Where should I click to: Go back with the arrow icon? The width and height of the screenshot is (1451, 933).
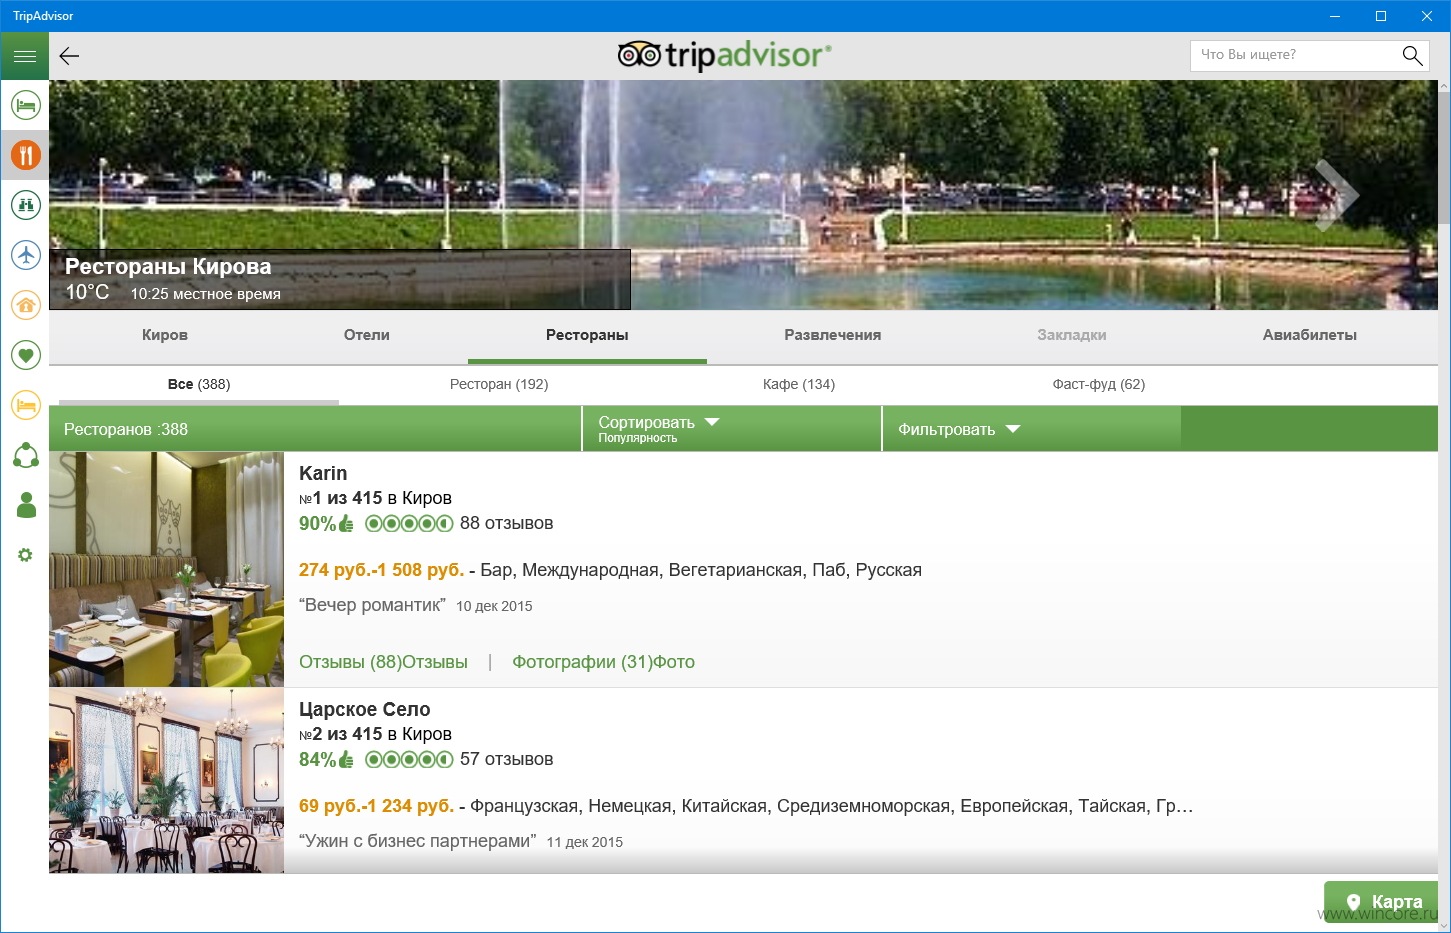69,56
